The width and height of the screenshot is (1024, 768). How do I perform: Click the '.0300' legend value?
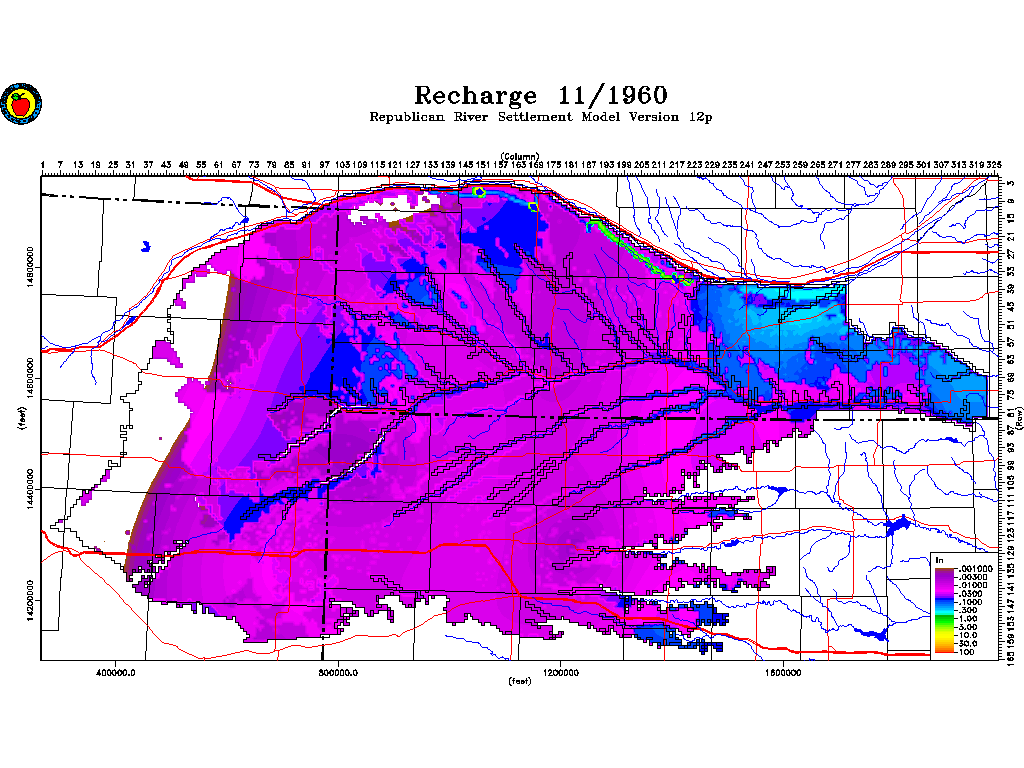coord(970,594)
